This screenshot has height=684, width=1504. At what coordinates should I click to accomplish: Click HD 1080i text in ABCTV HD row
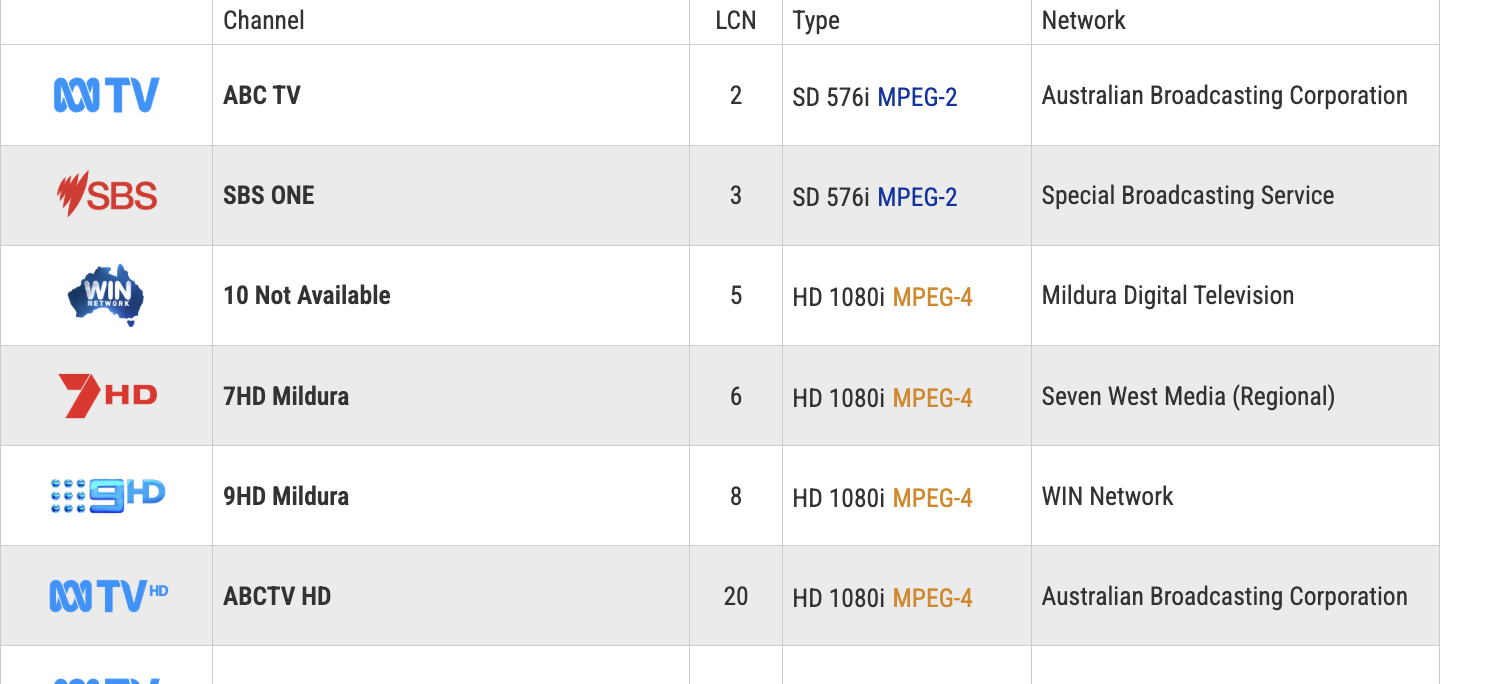click(x=839, y=598)
